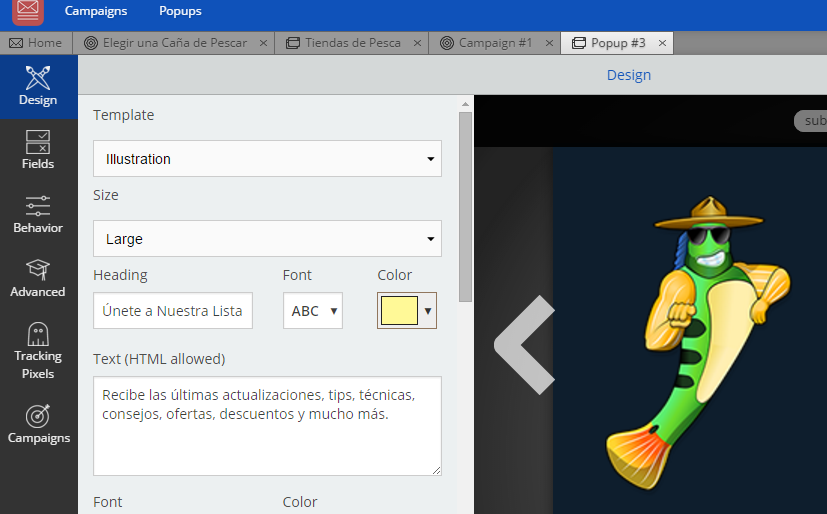Screen dimensions: 827x514
Task: Select the Behavior sliders icon
Action: tap(38, 214)
